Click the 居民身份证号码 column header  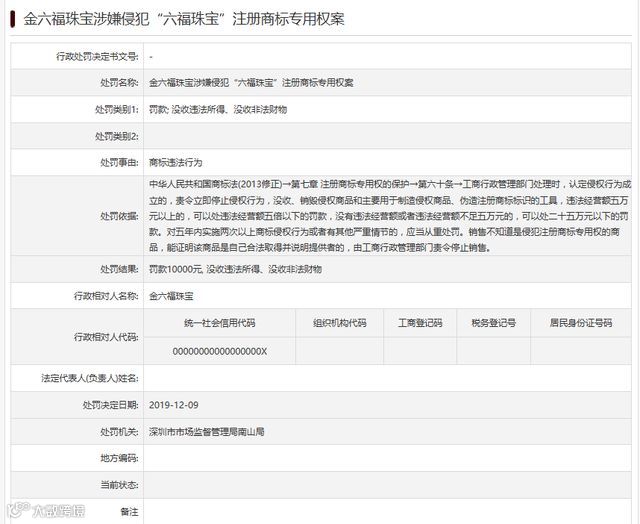click(x=581, y=323)
